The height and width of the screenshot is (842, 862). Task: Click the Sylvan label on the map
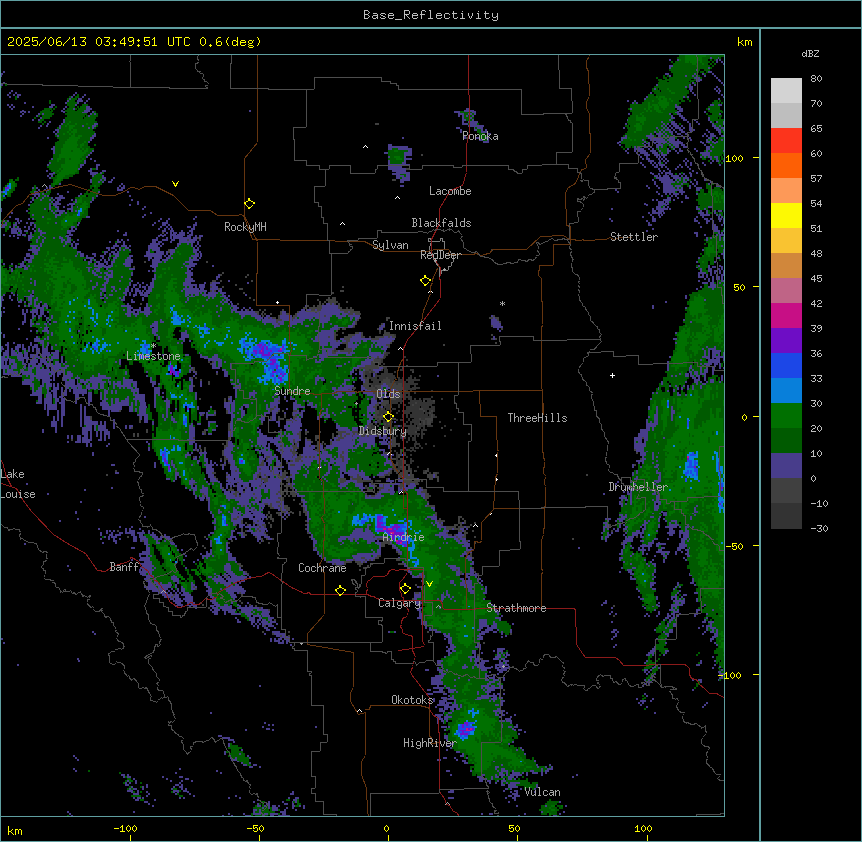pos(390,245)
